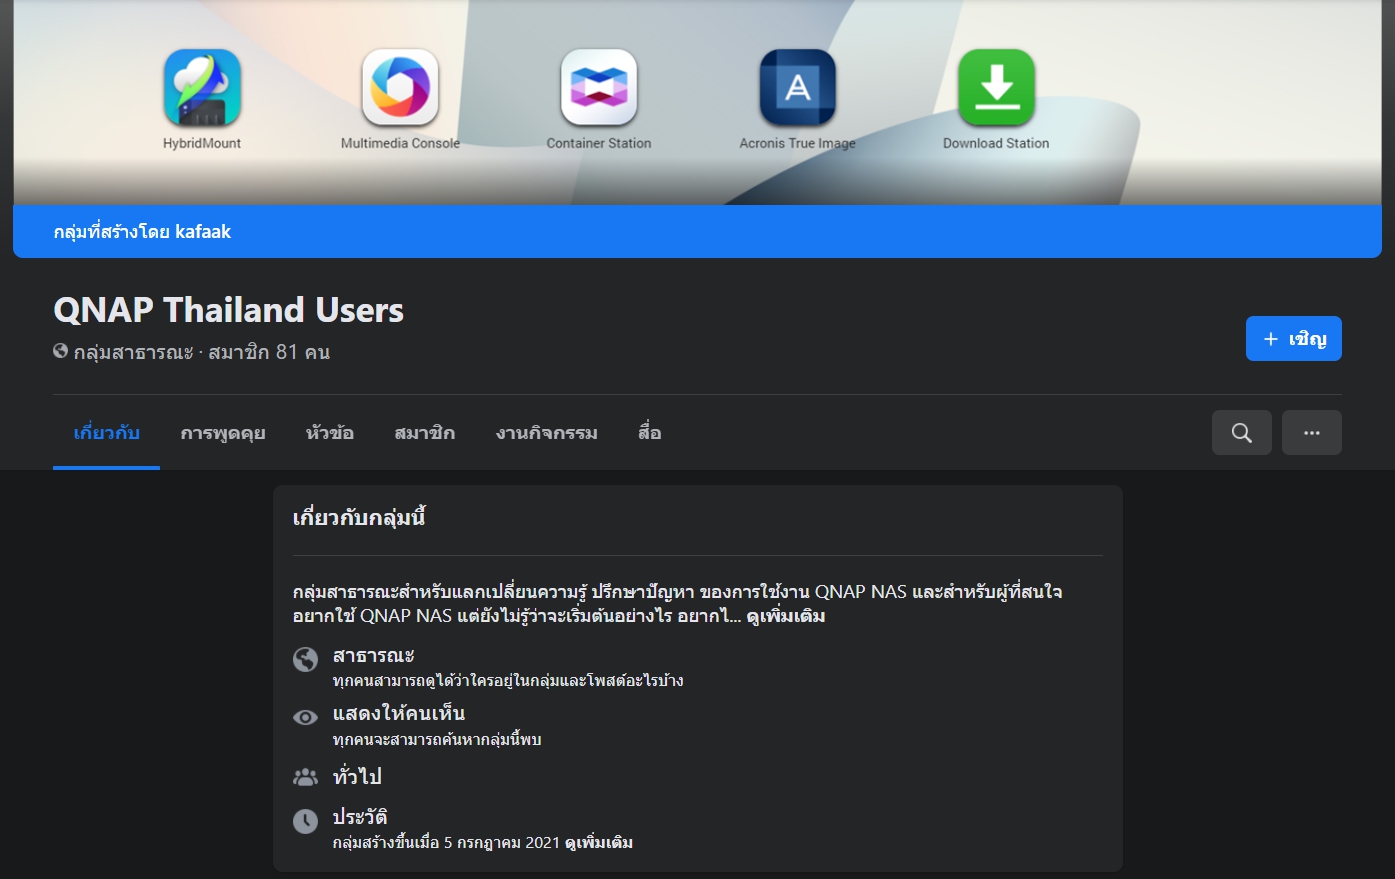Click ดูเพิ่มเติม next to the 2021 creation date

599,842
